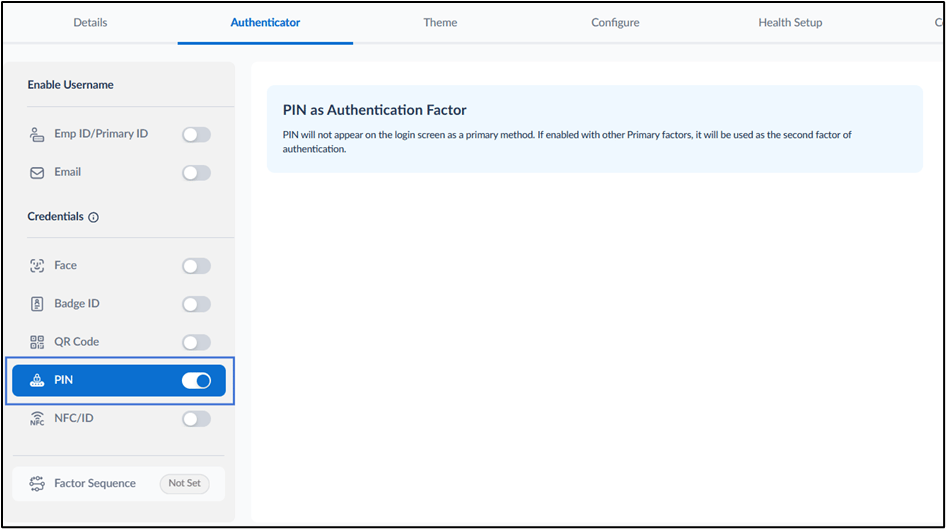Select the Emp ID/Primary ID label

101,133
